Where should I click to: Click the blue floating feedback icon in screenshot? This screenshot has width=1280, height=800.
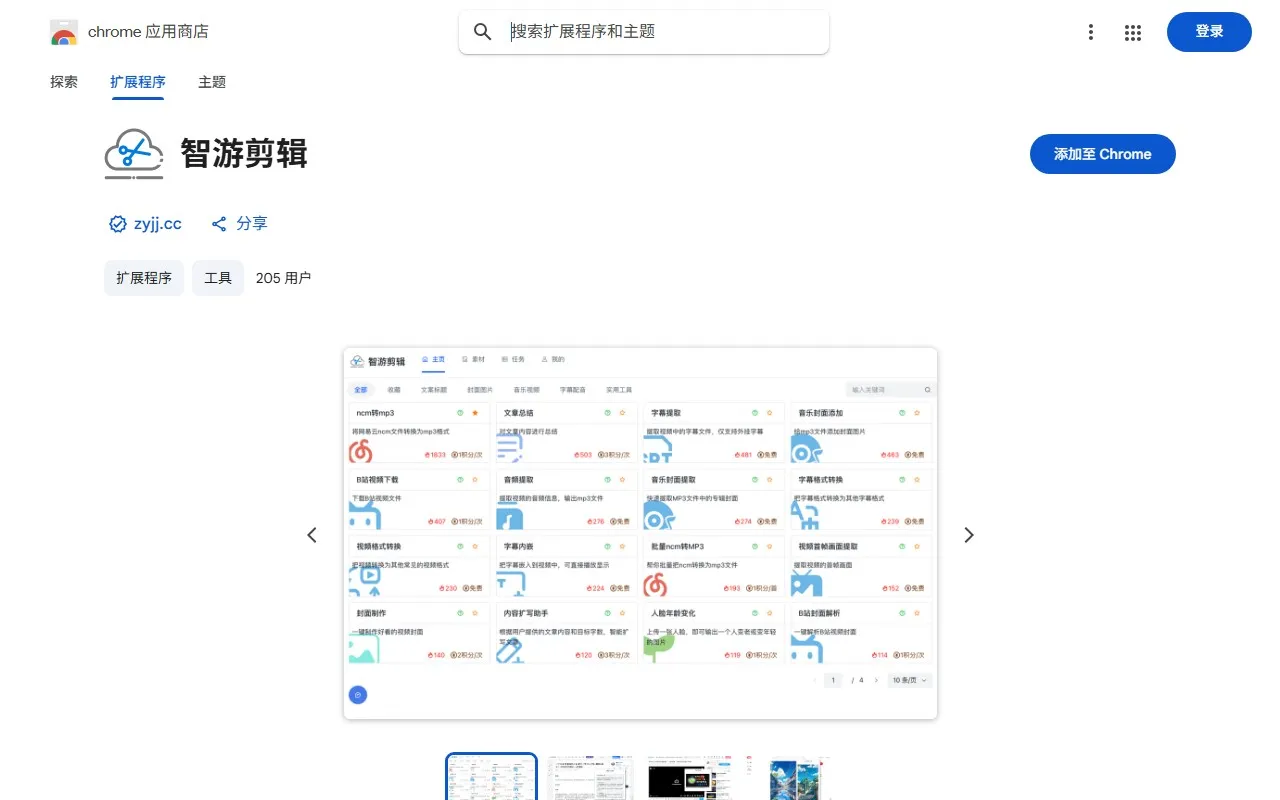coord(358,694)
